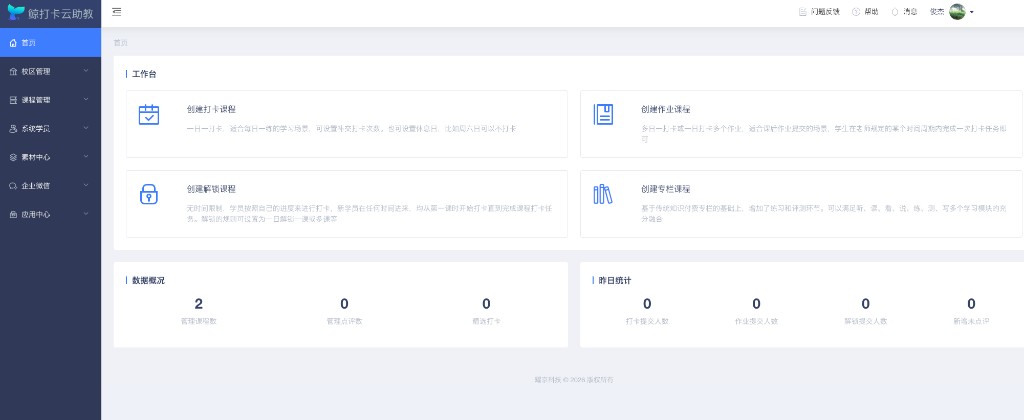Click the 课程管理 icon in sidebar
Screen dimensions: 1024x420
tap(13, 100)
